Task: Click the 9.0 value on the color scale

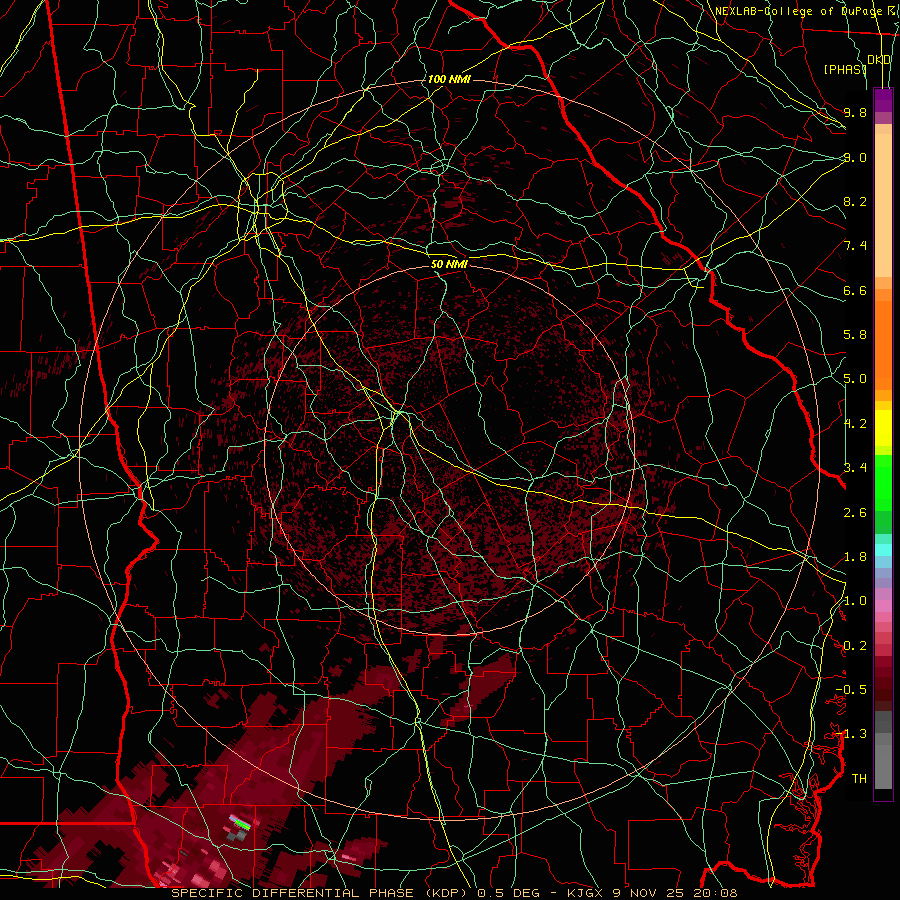Action: (855, 157)
